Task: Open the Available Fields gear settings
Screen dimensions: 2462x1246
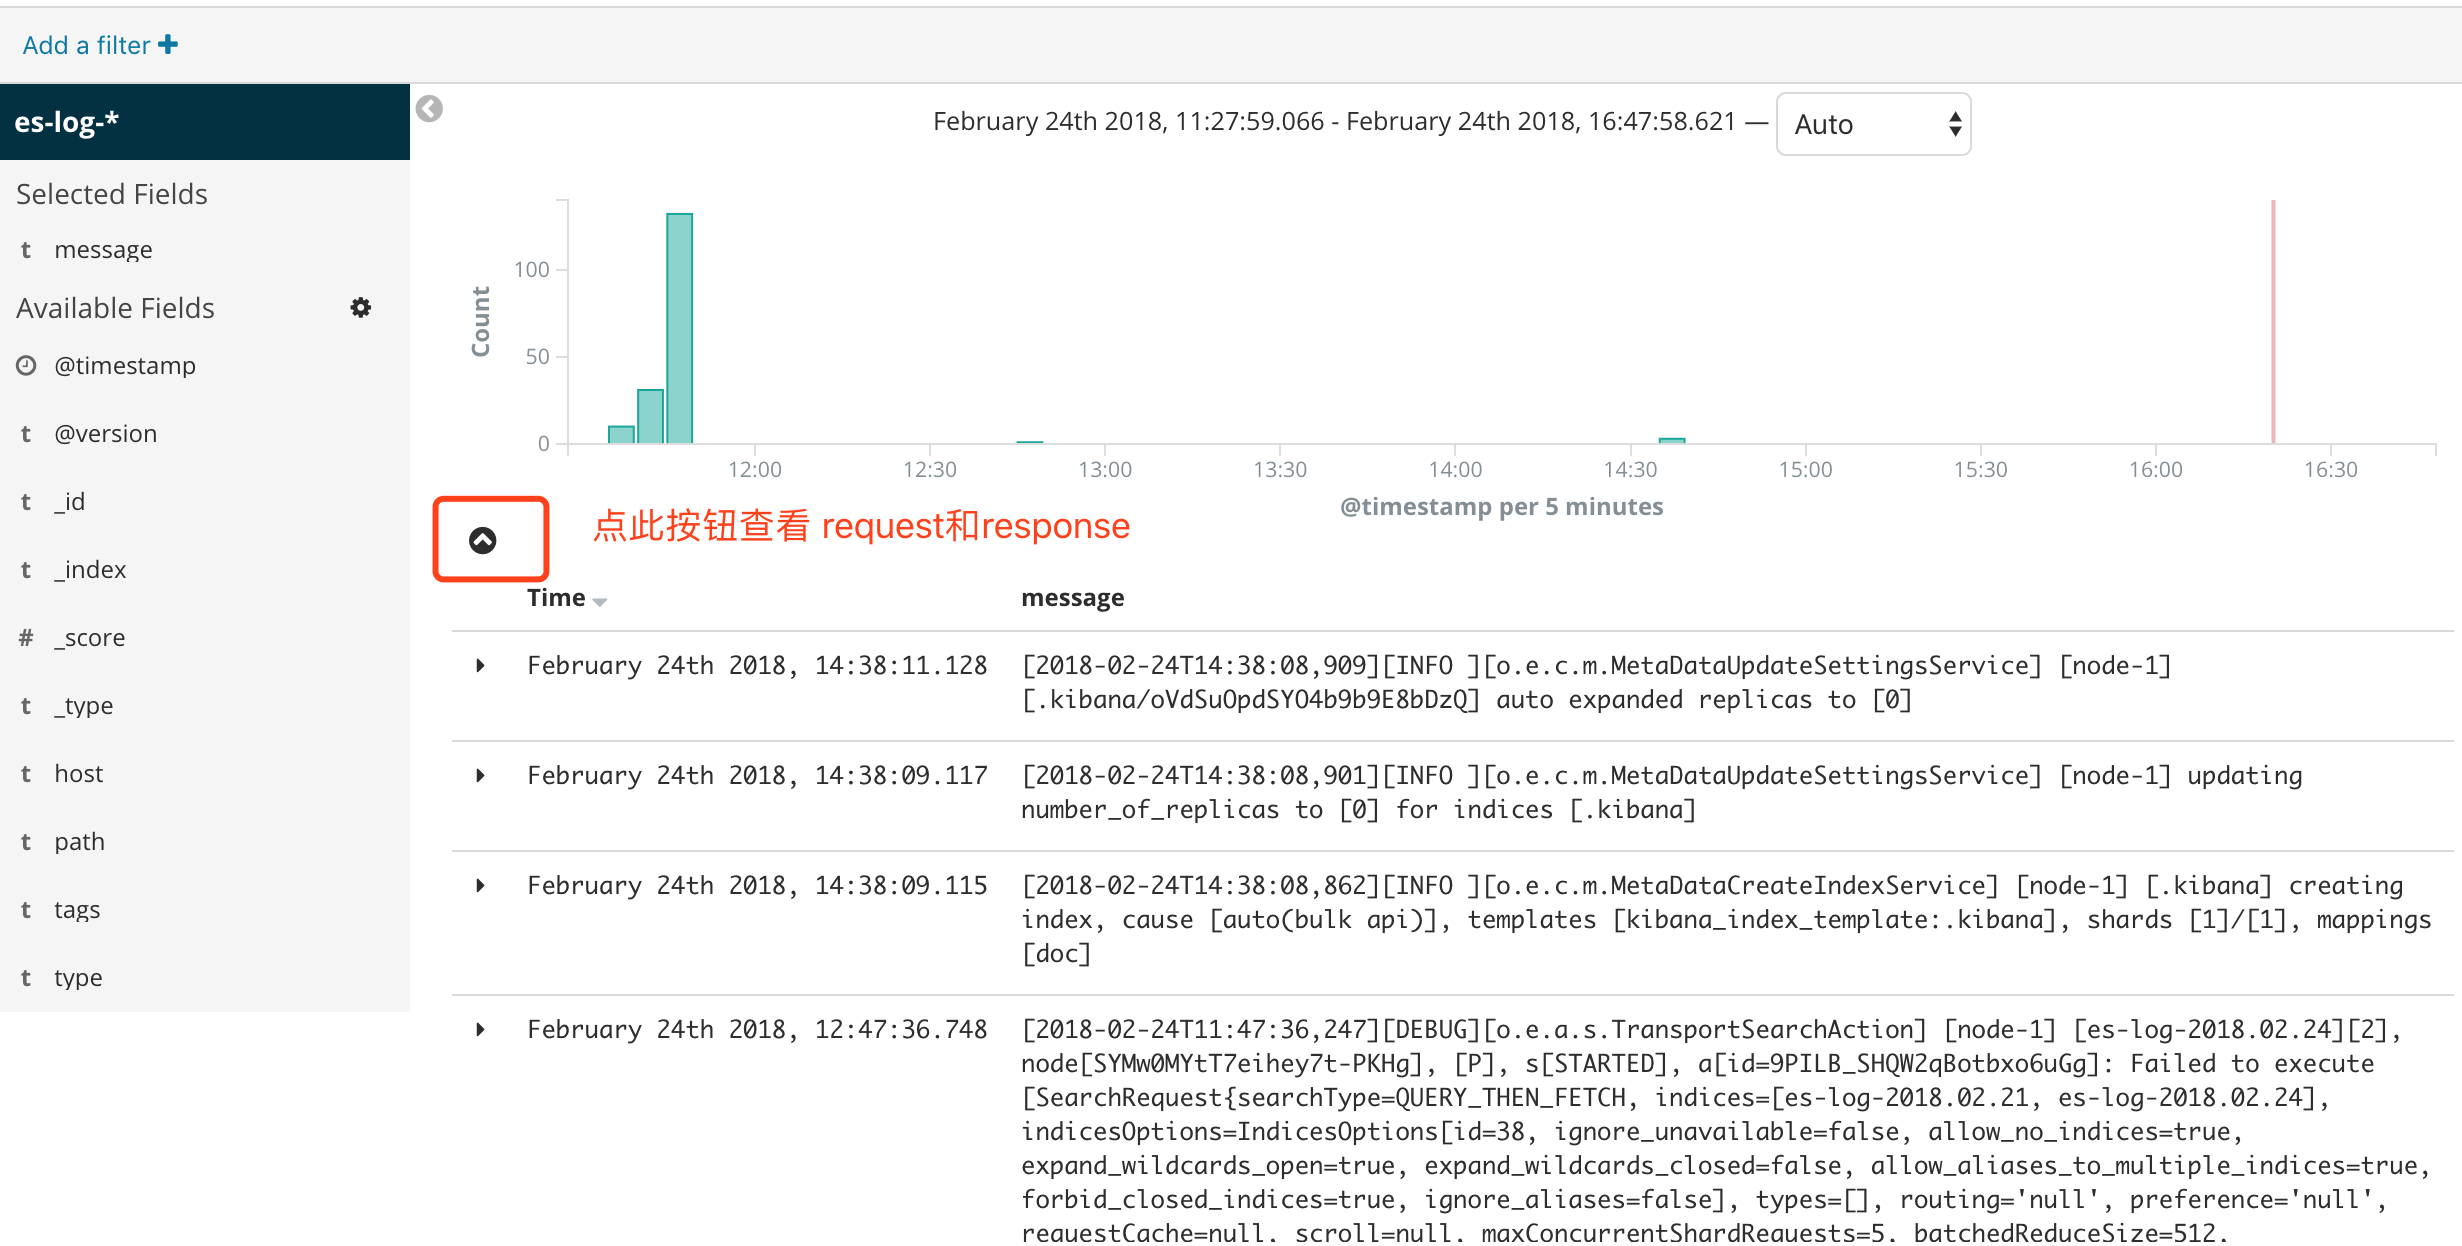Action: [361, 307]
